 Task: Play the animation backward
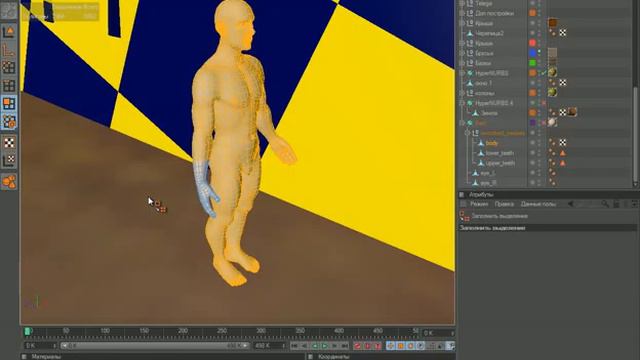coord(315,346)
